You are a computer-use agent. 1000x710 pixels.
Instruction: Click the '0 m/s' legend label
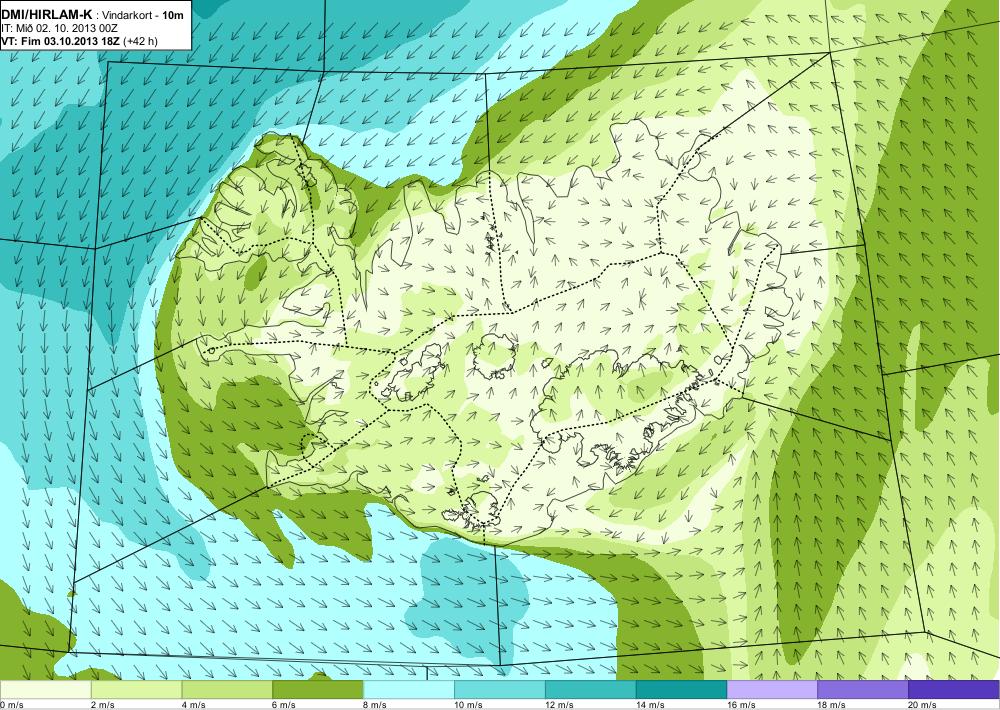coord(11,705)
